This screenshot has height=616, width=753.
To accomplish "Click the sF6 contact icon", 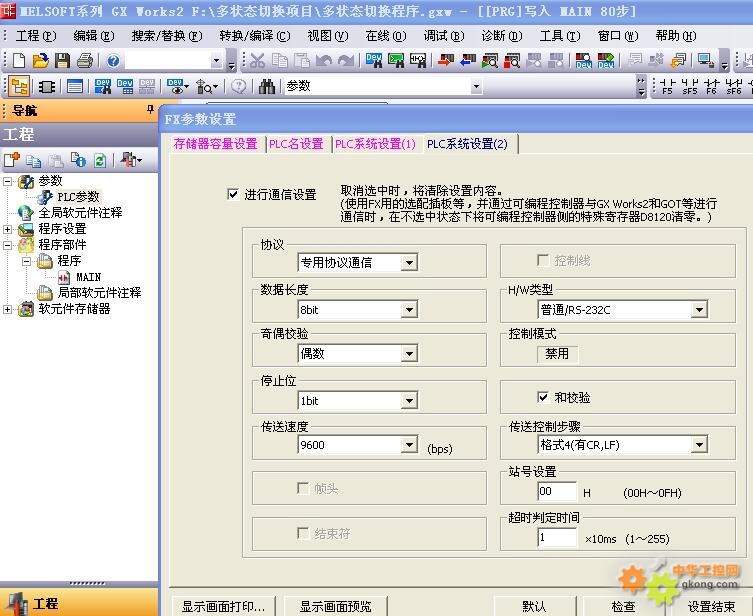I will 734,86.
